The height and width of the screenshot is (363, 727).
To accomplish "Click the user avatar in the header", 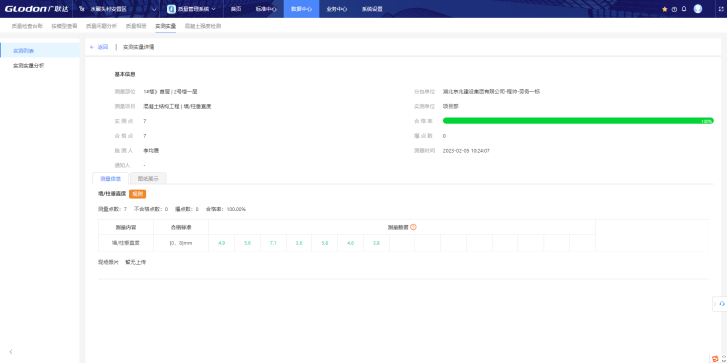I will [x=698, y=9].
